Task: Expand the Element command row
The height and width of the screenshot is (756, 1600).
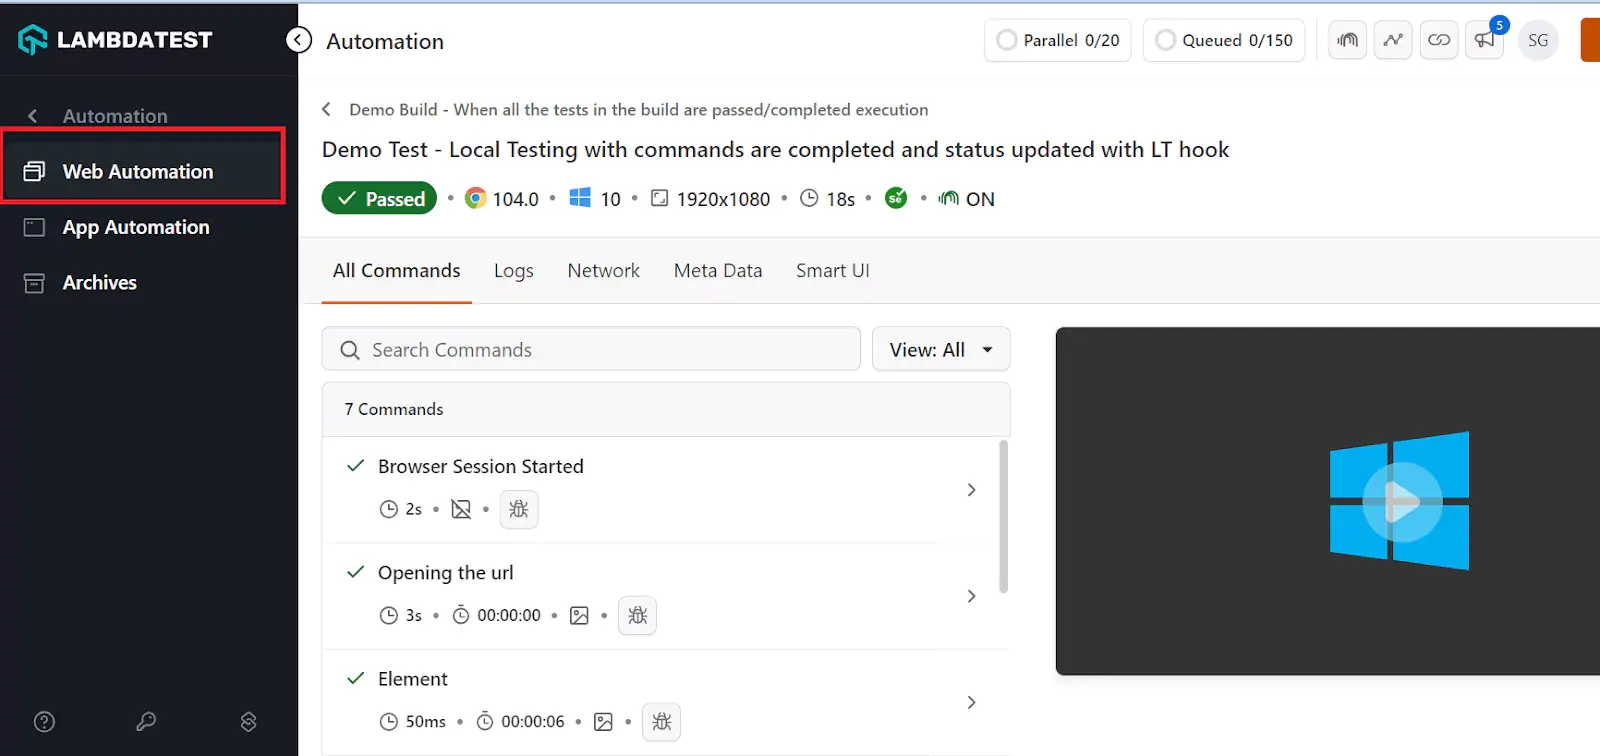Action: click(x=971, y=702)
